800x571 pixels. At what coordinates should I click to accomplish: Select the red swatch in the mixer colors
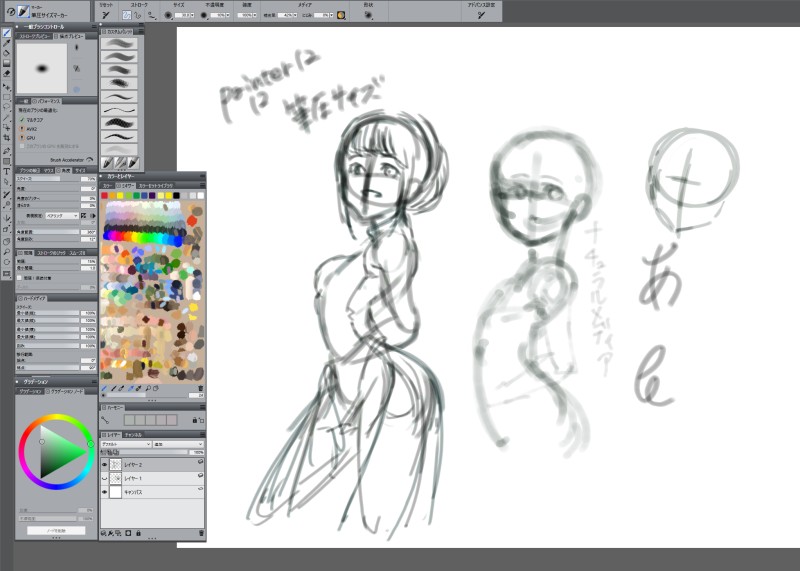coord(105,195)
